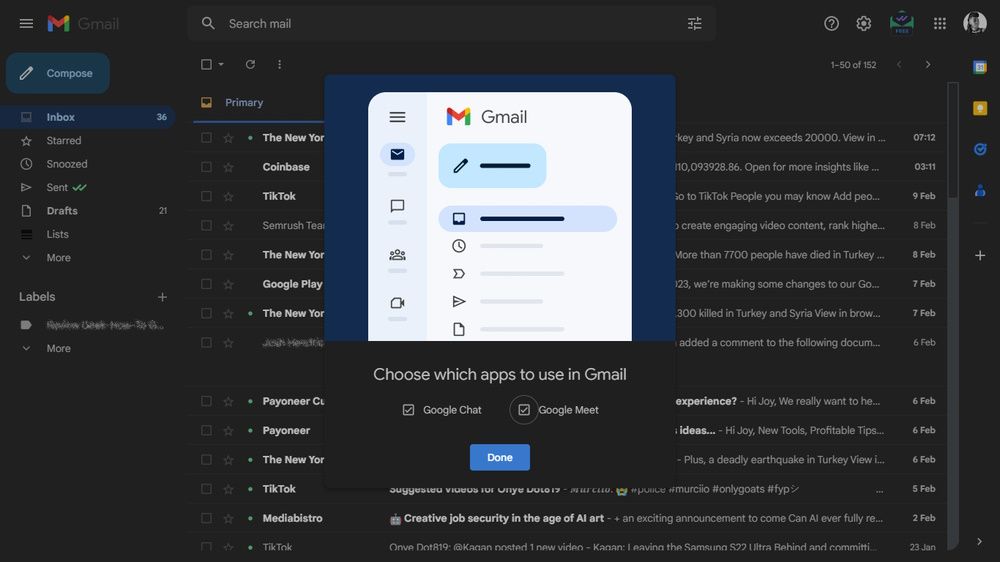Get add-ons plus icon

tap(980, 255)
